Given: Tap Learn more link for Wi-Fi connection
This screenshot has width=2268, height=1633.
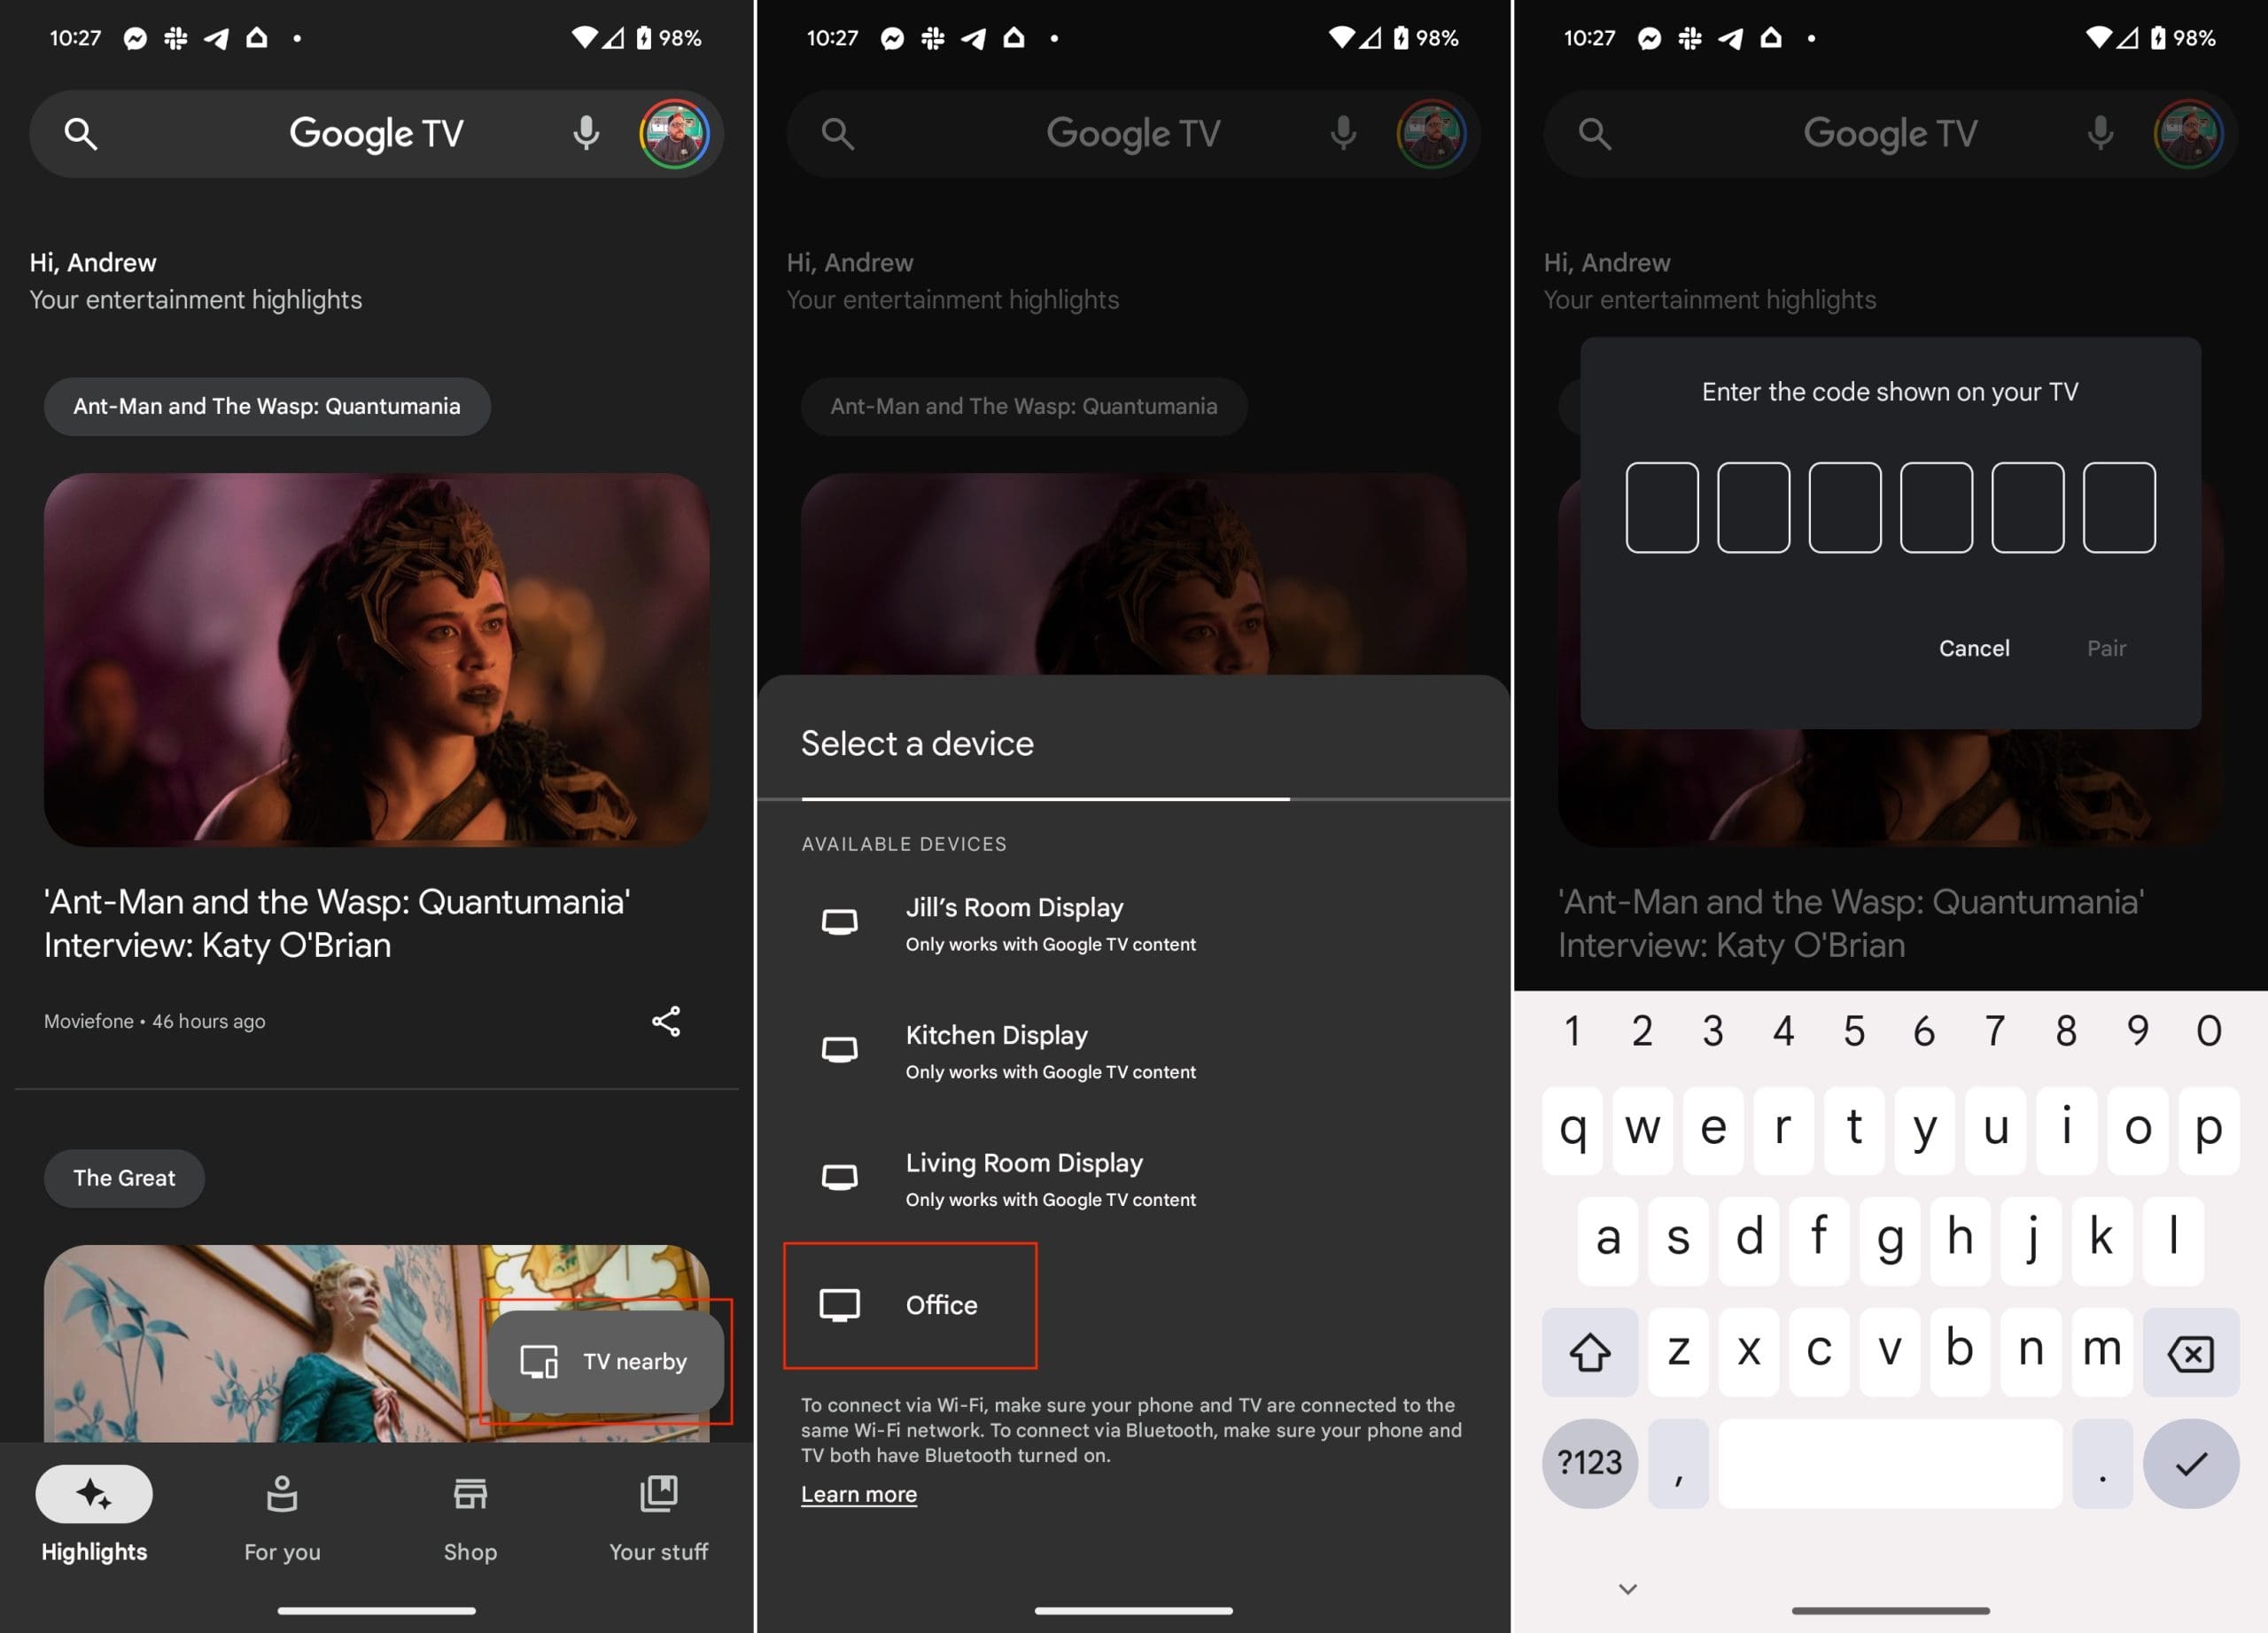Looking at the screenshot, I should [x=859, y=1494].
